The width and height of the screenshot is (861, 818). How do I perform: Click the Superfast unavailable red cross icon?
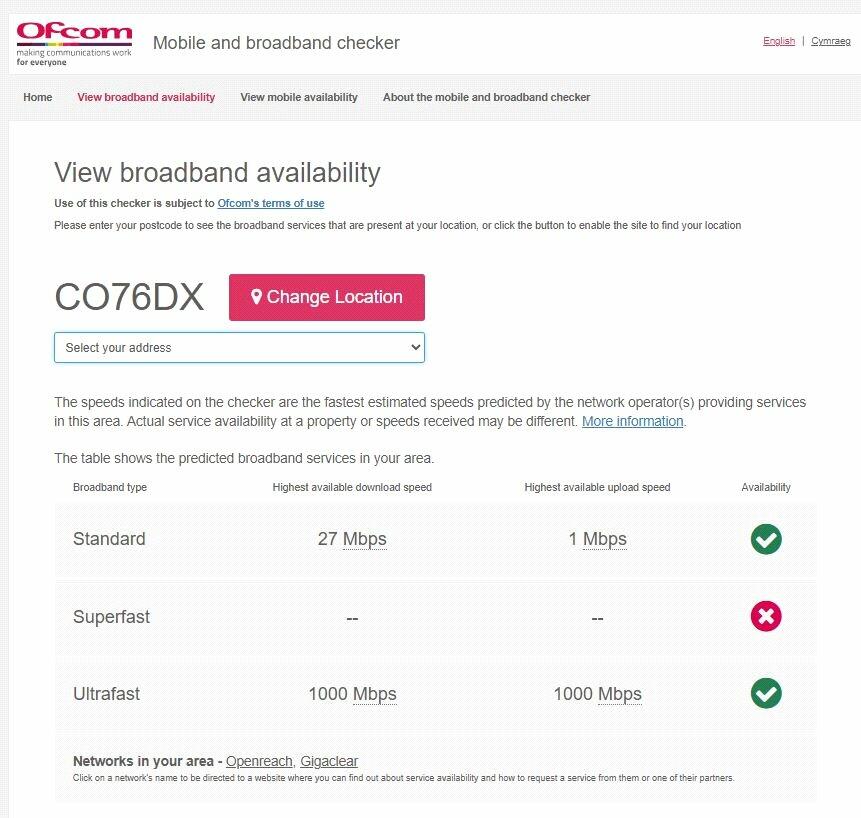pyautogui.click(x=766, y=616)
